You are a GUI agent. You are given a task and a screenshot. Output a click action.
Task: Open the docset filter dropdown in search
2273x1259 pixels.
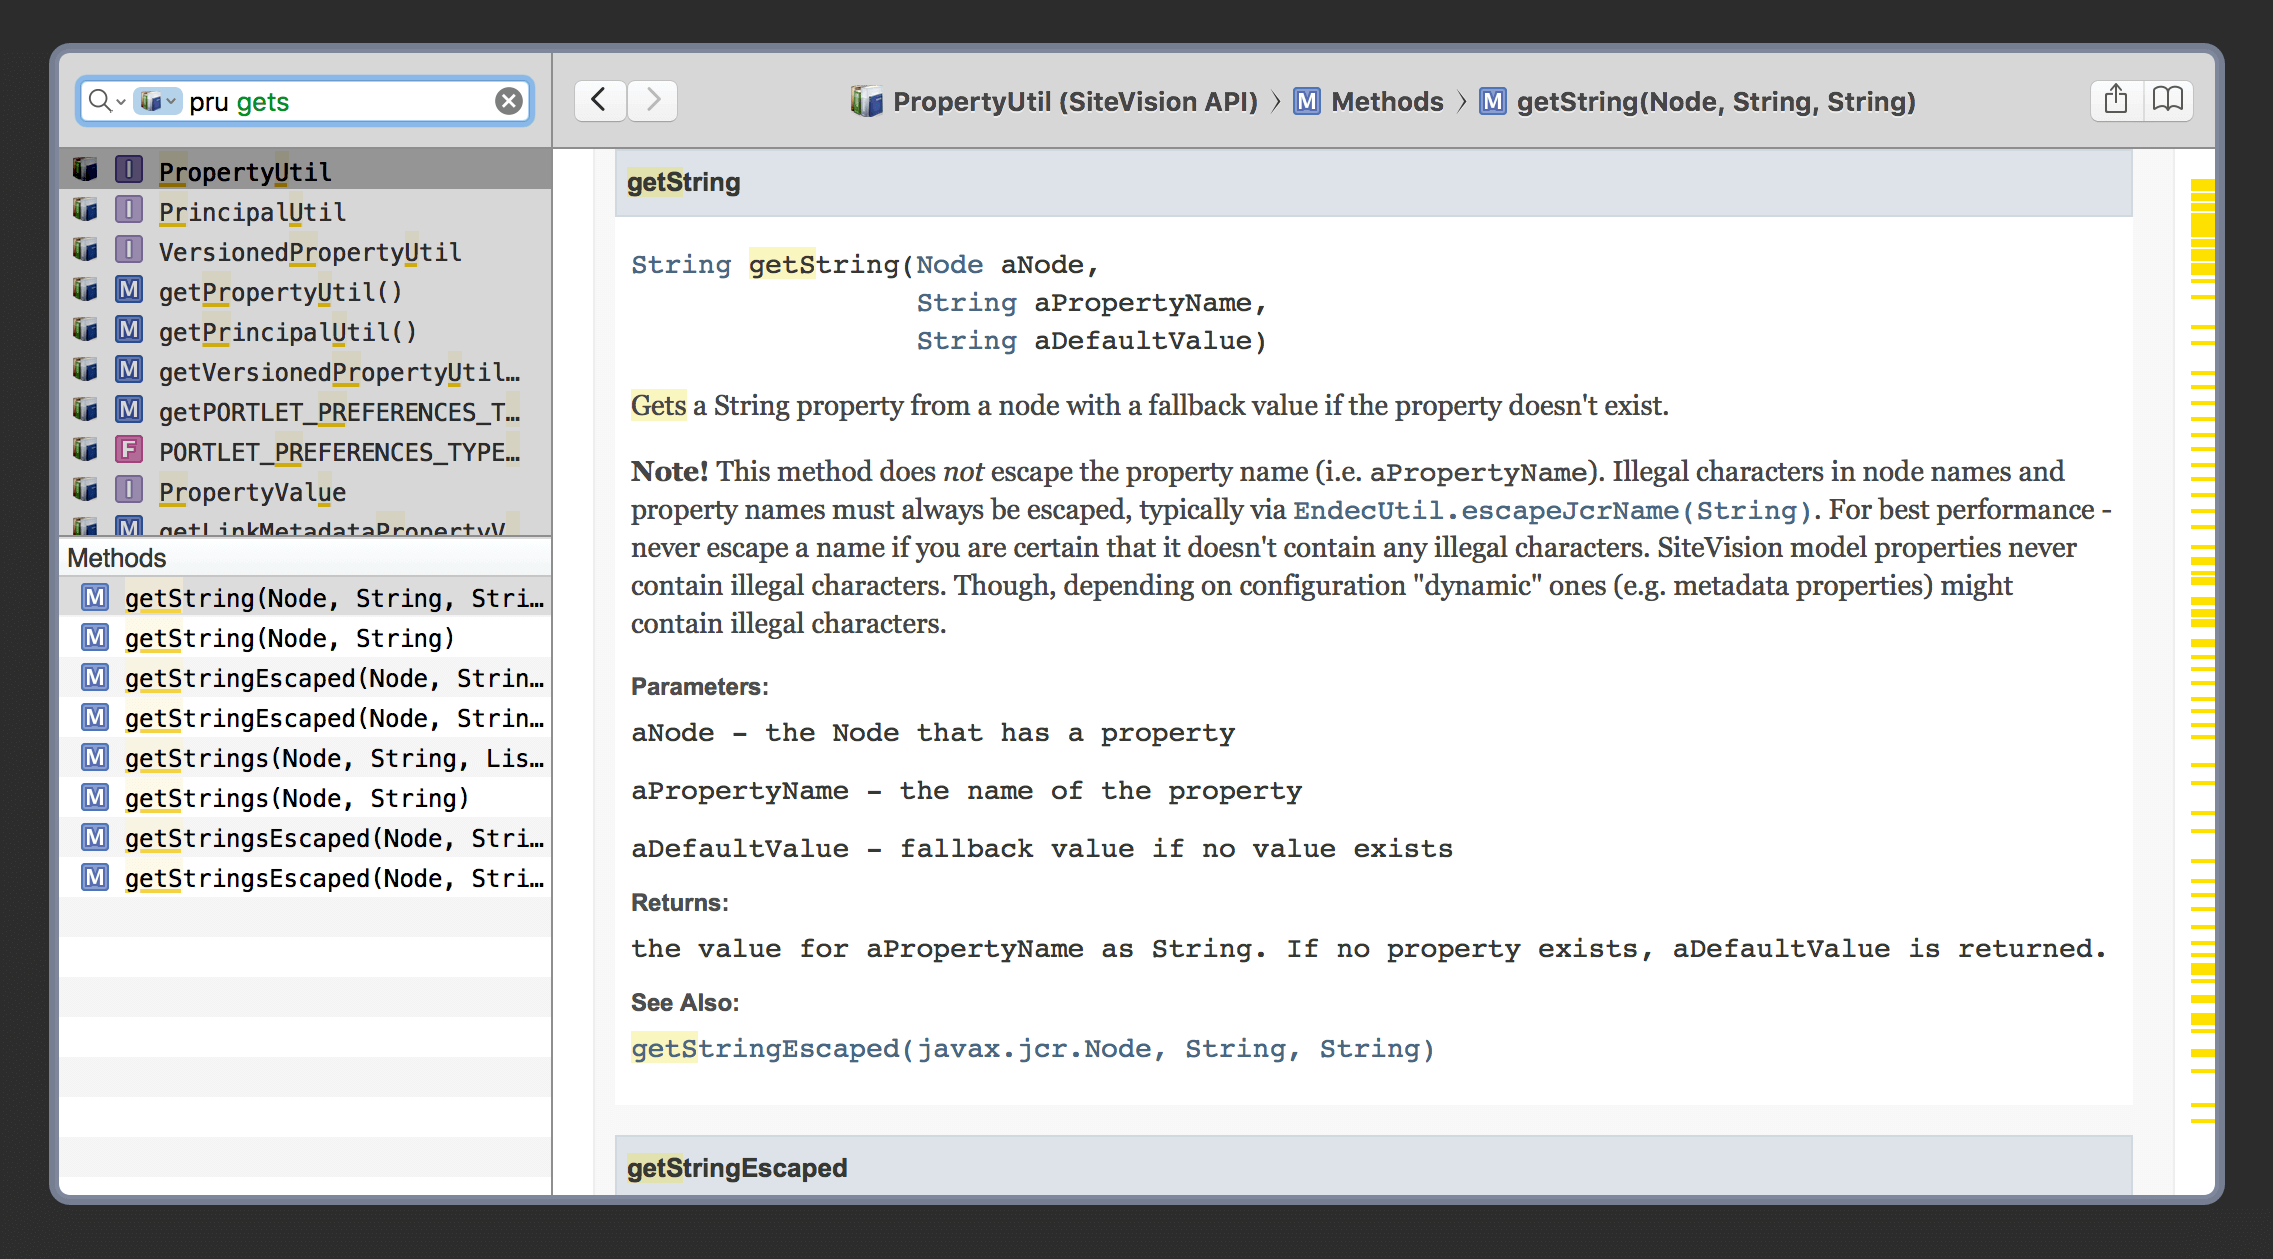click(x=158, y=101)
